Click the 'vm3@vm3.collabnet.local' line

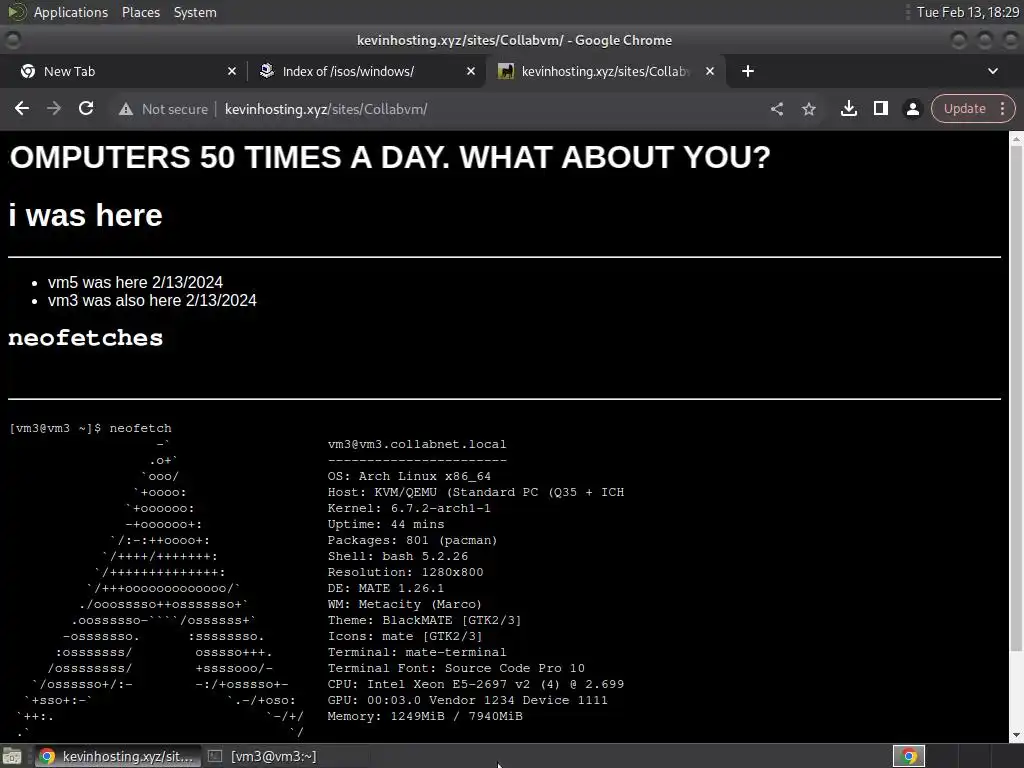click(x=417, y=444)
